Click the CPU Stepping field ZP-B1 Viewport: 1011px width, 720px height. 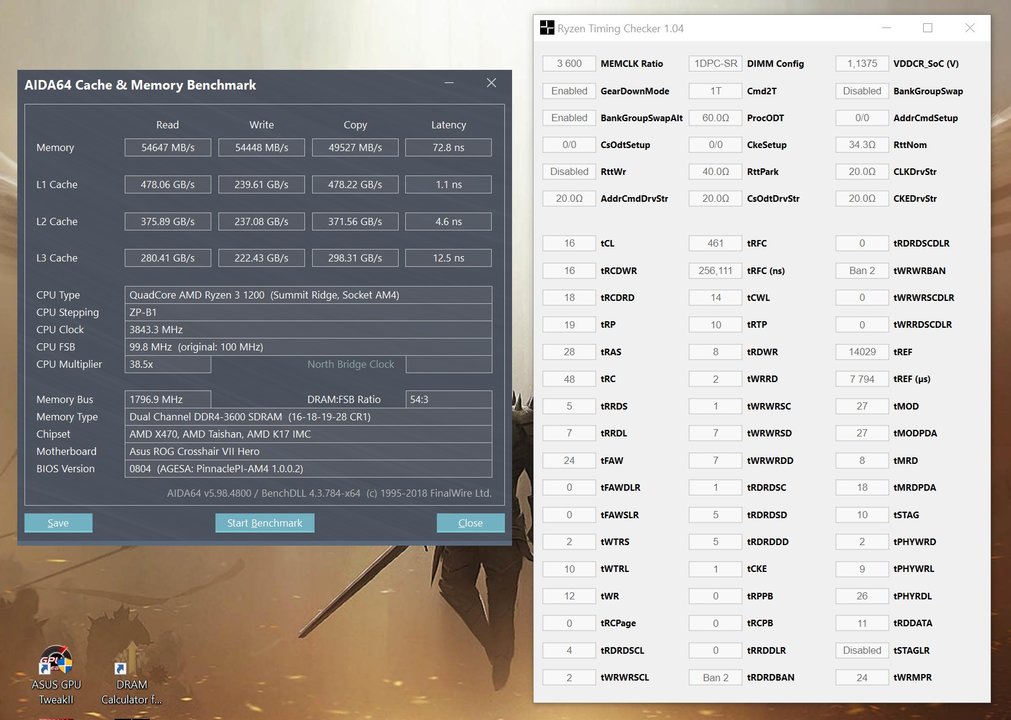(x=308, y=313)
